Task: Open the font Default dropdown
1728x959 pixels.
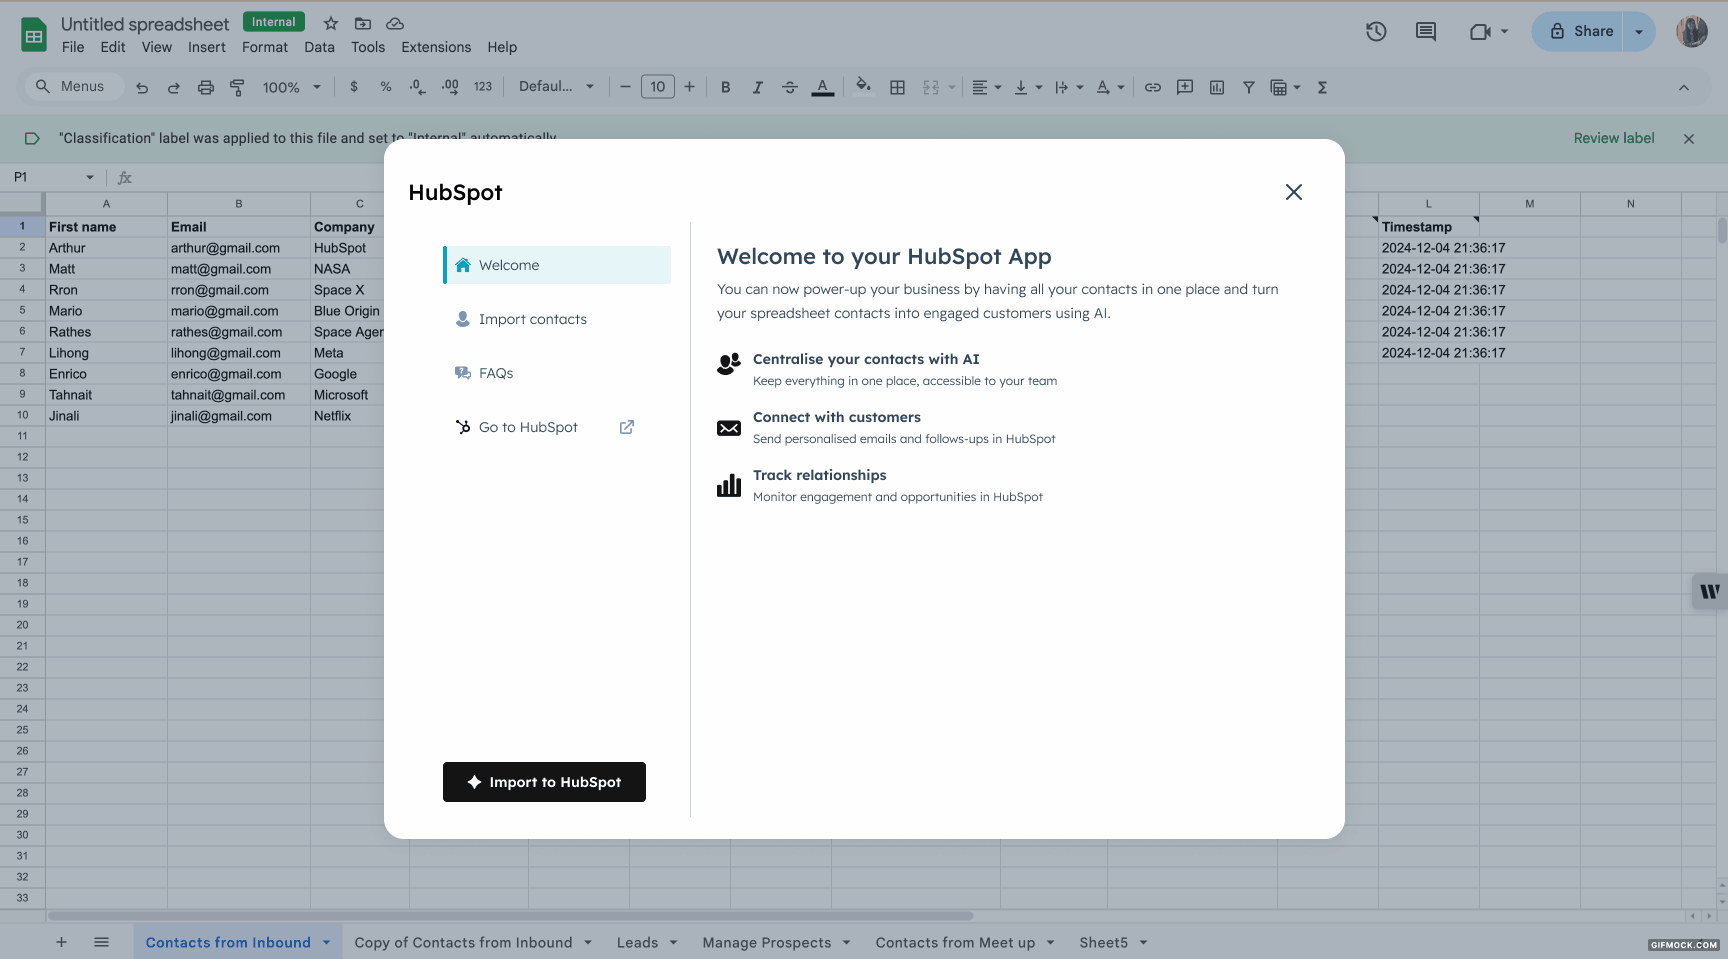Action: coord(556,87)
